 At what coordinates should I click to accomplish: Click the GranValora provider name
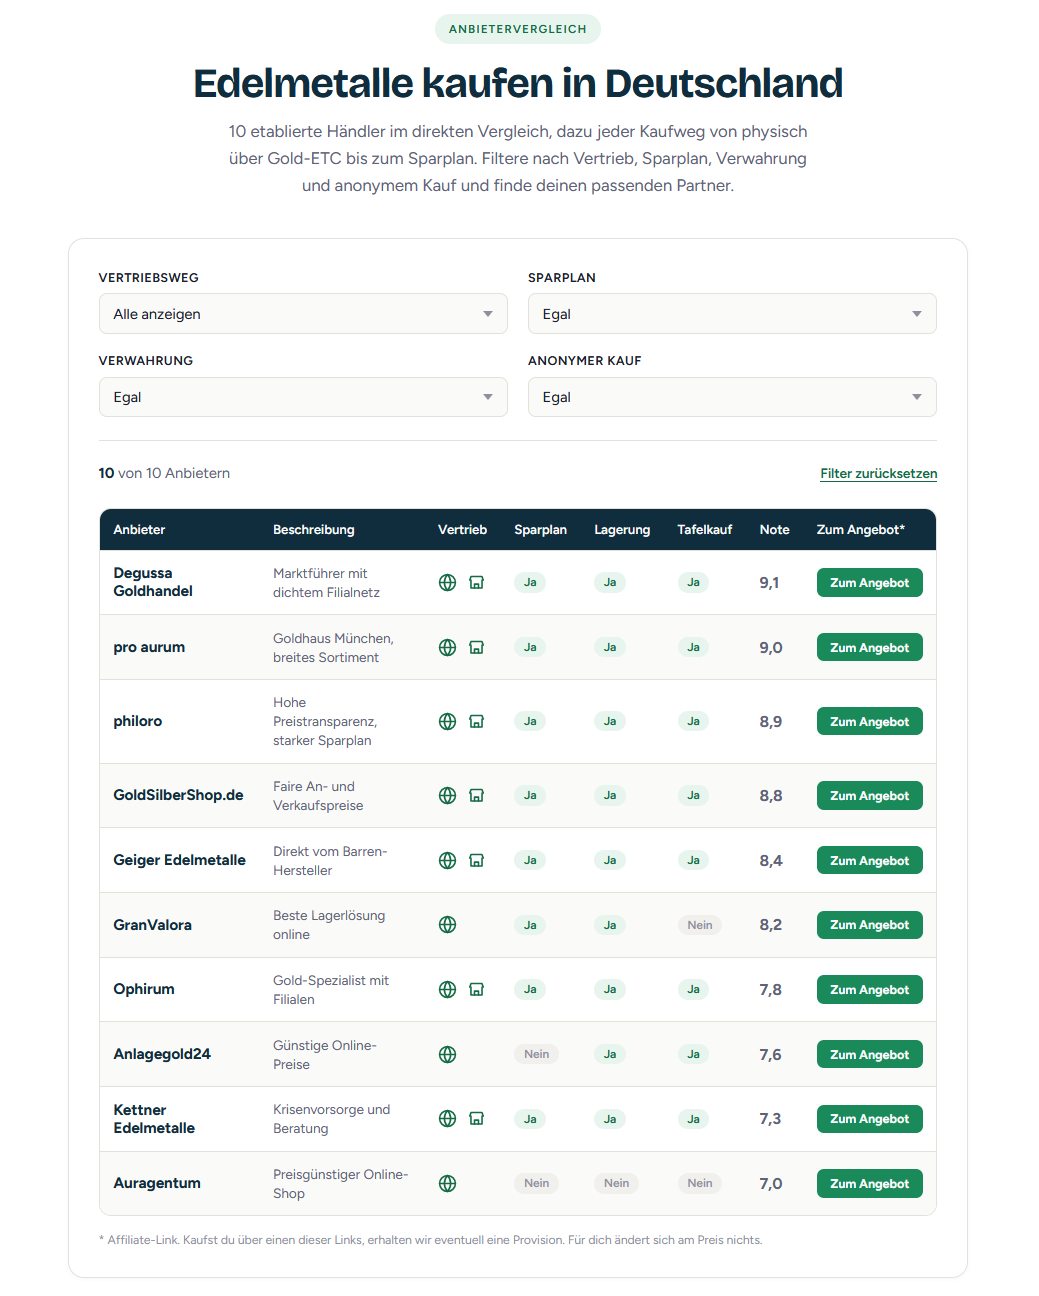click(x=152, y=924)
